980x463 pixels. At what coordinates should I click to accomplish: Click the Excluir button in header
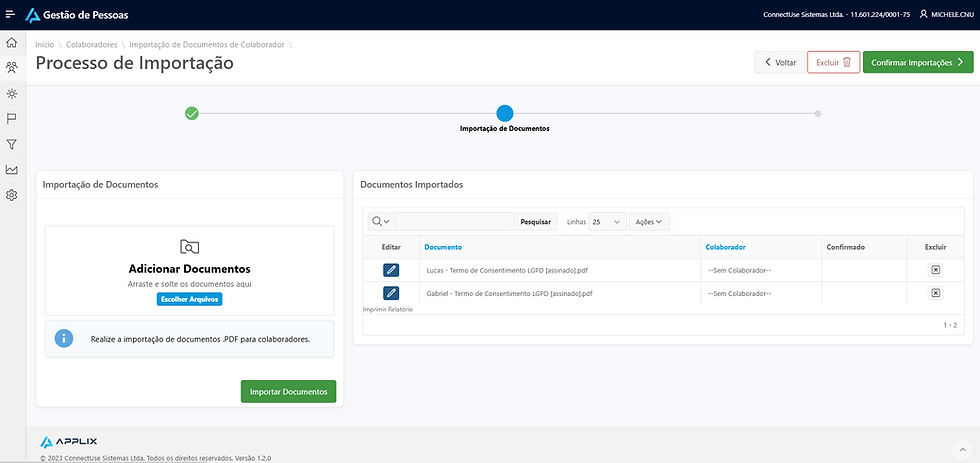834,62
